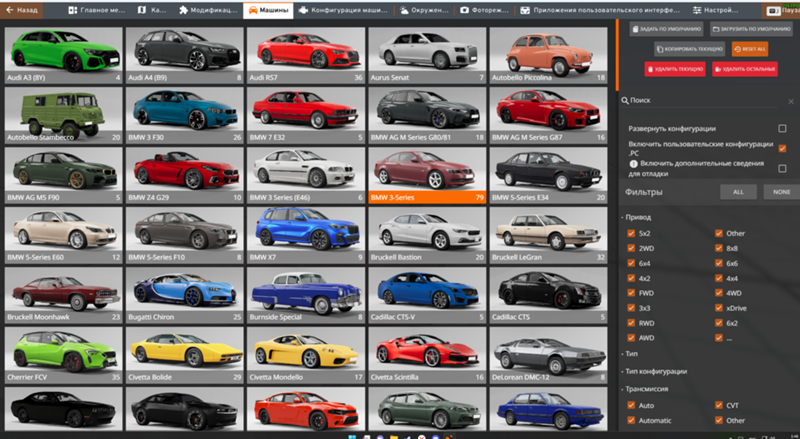Select the Bugatti Chiron vehicle
The width and height of the screenshot is (800, 439).
[x=185, y=295]
